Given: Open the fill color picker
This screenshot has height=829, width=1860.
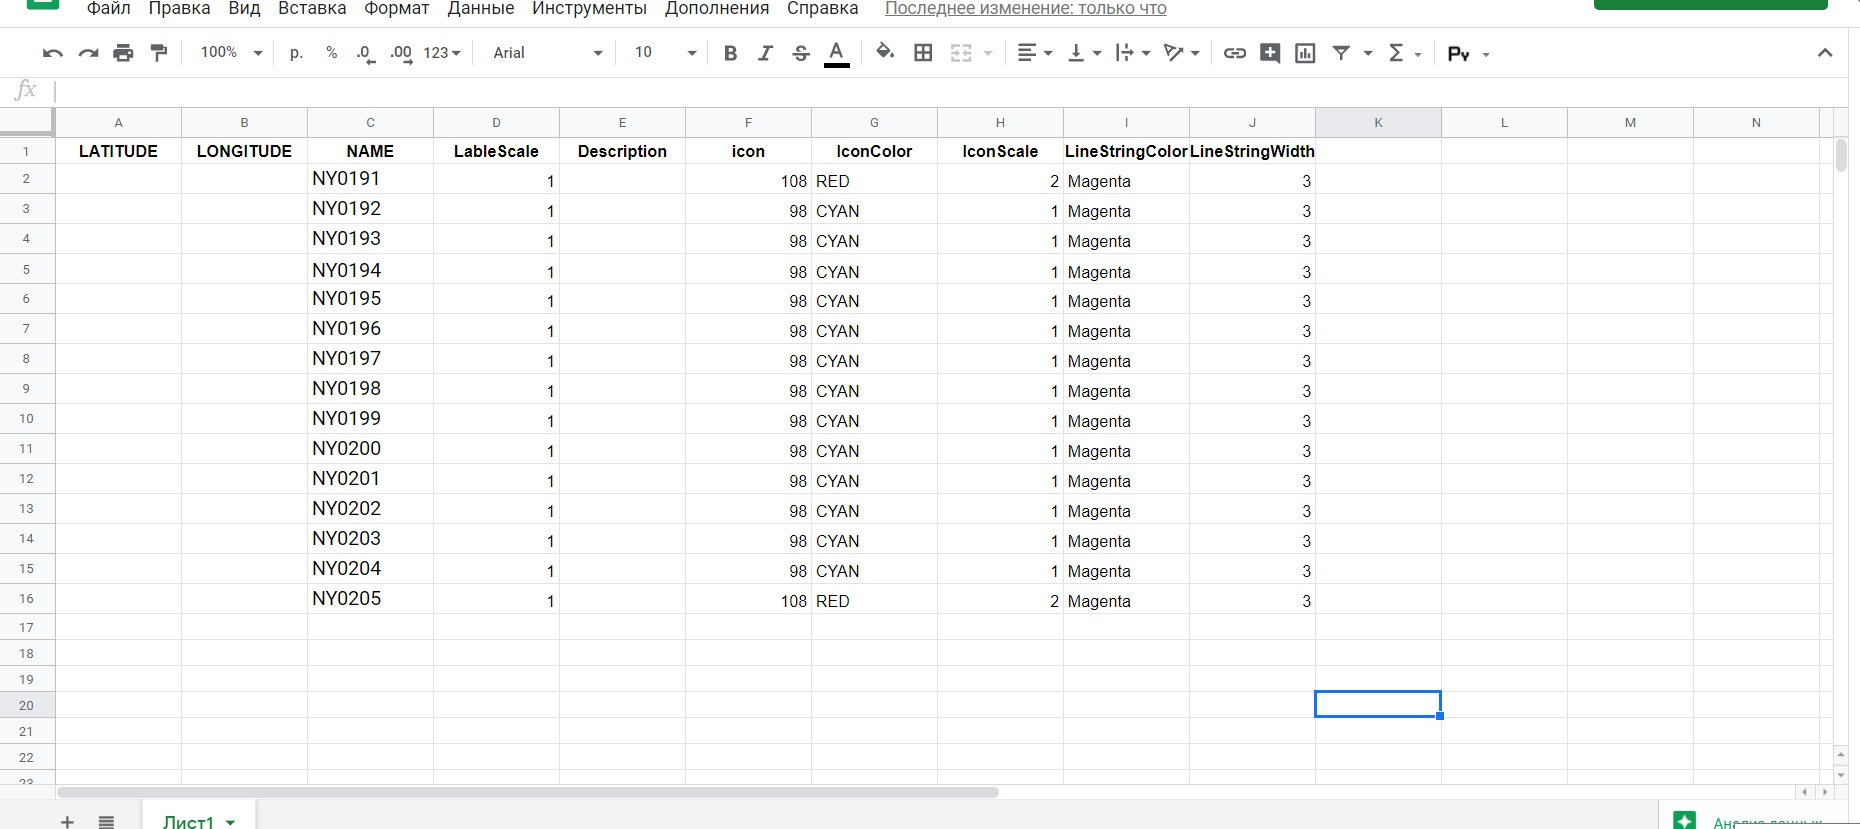Looking at the screenshot, I should [x=885, y=53].
